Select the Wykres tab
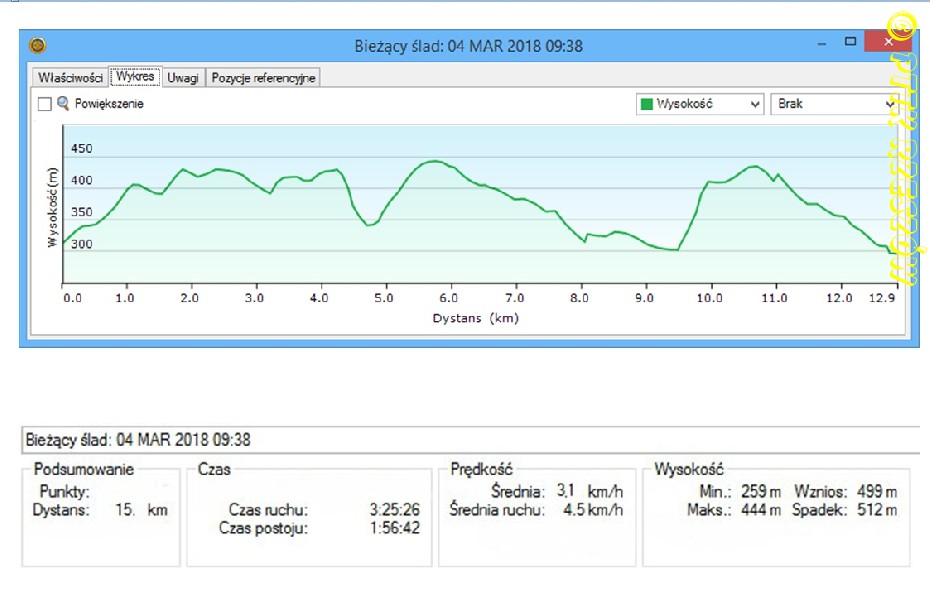The height and width of the screenshot is (600, 930). point(134,76)
